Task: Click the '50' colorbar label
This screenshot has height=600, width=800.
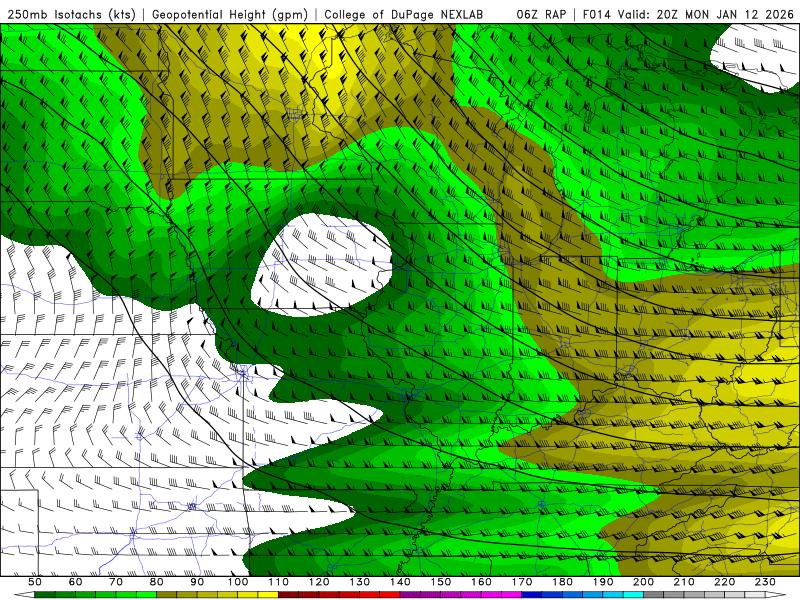Action: [x=35, y=582]
